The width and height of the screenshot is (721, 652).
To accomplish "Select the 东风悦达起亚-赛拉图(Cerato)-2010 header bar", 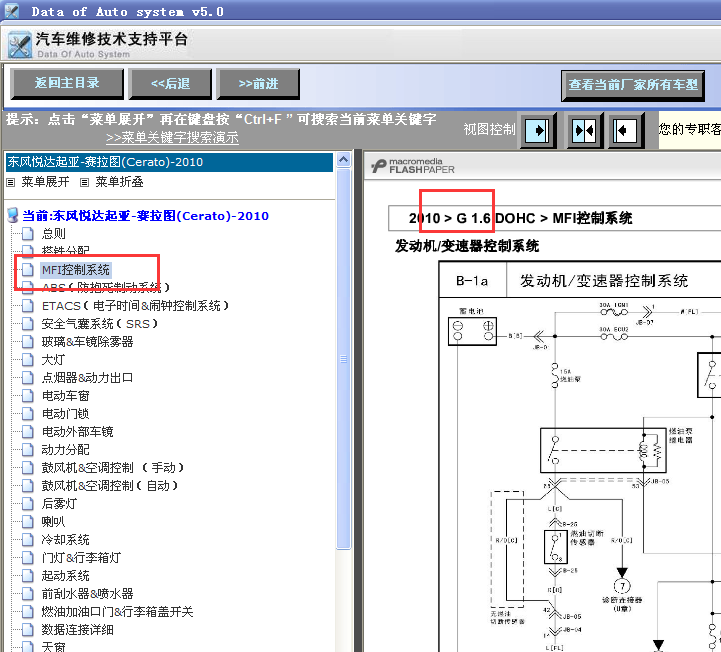I will (169, 162).
